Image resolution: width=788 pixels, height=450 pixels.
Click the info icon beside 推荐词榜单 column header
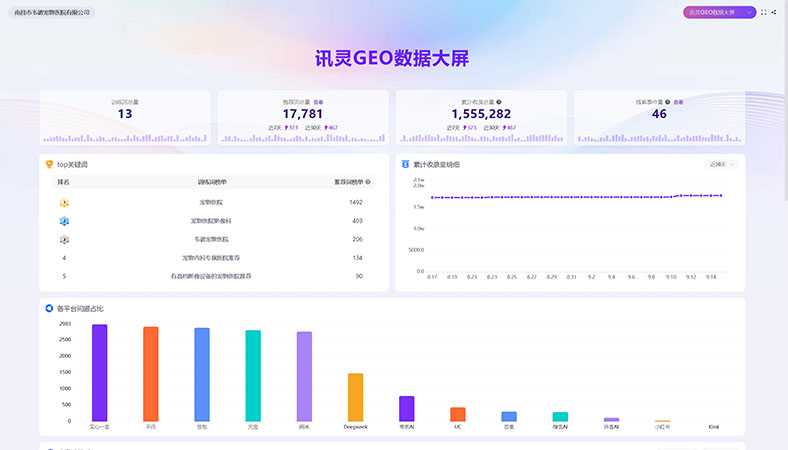point(368,182)
